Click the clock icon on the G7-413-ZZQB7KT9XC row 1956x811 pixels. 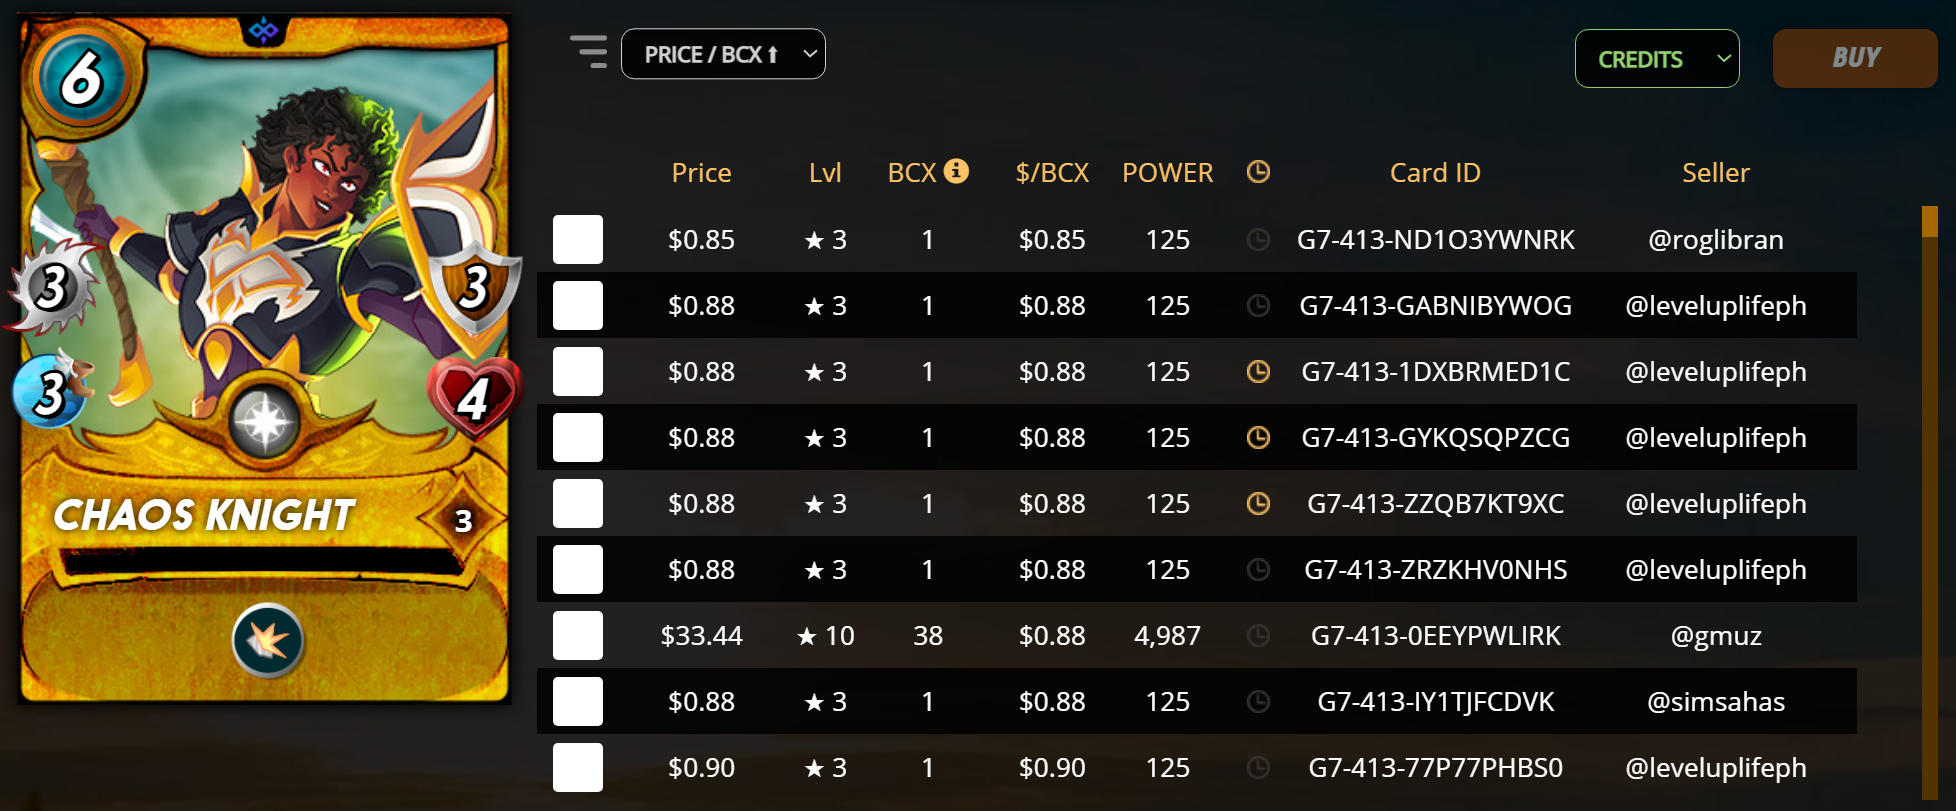1258,503
